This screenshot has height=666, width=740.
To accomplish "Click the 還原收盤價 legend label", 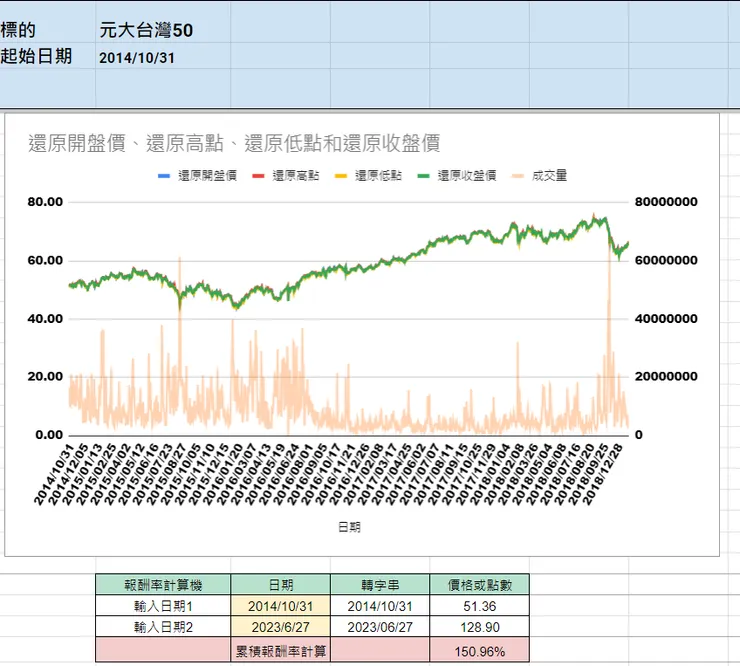I will click(x=467, y=176).
